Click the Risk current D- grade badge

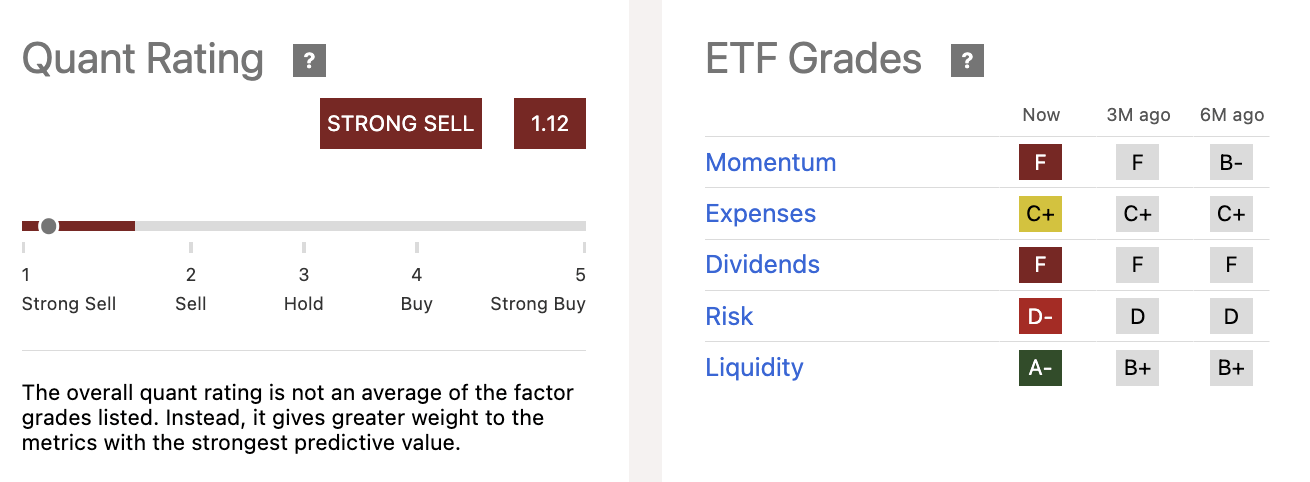(x=1040, y=317)
